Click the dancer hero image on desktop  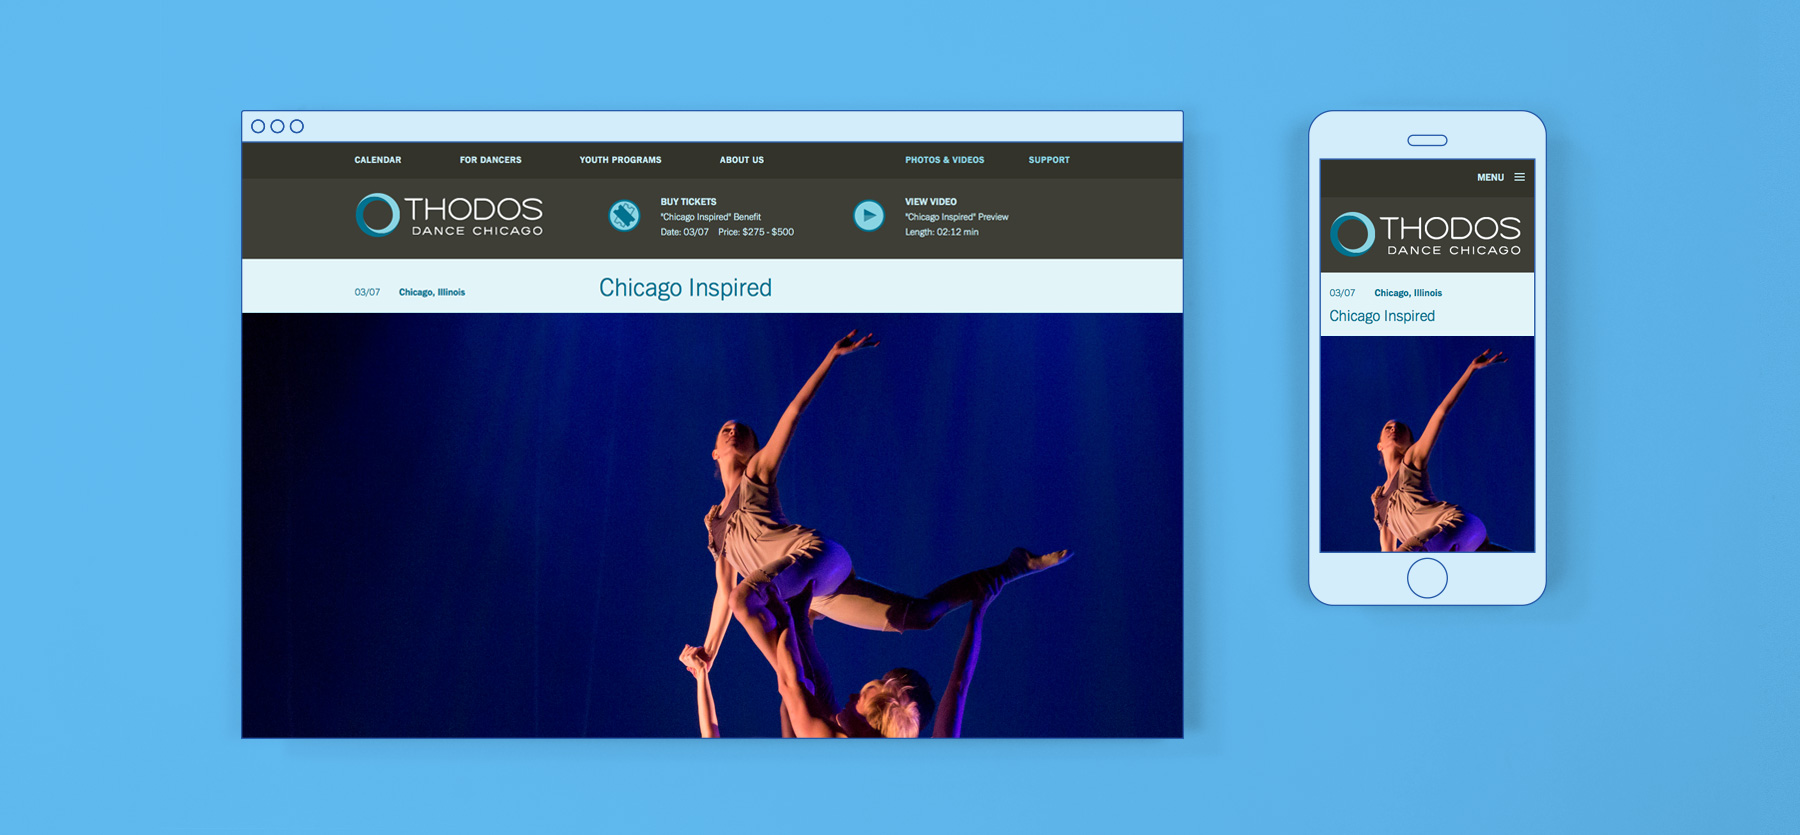[712, 525]
